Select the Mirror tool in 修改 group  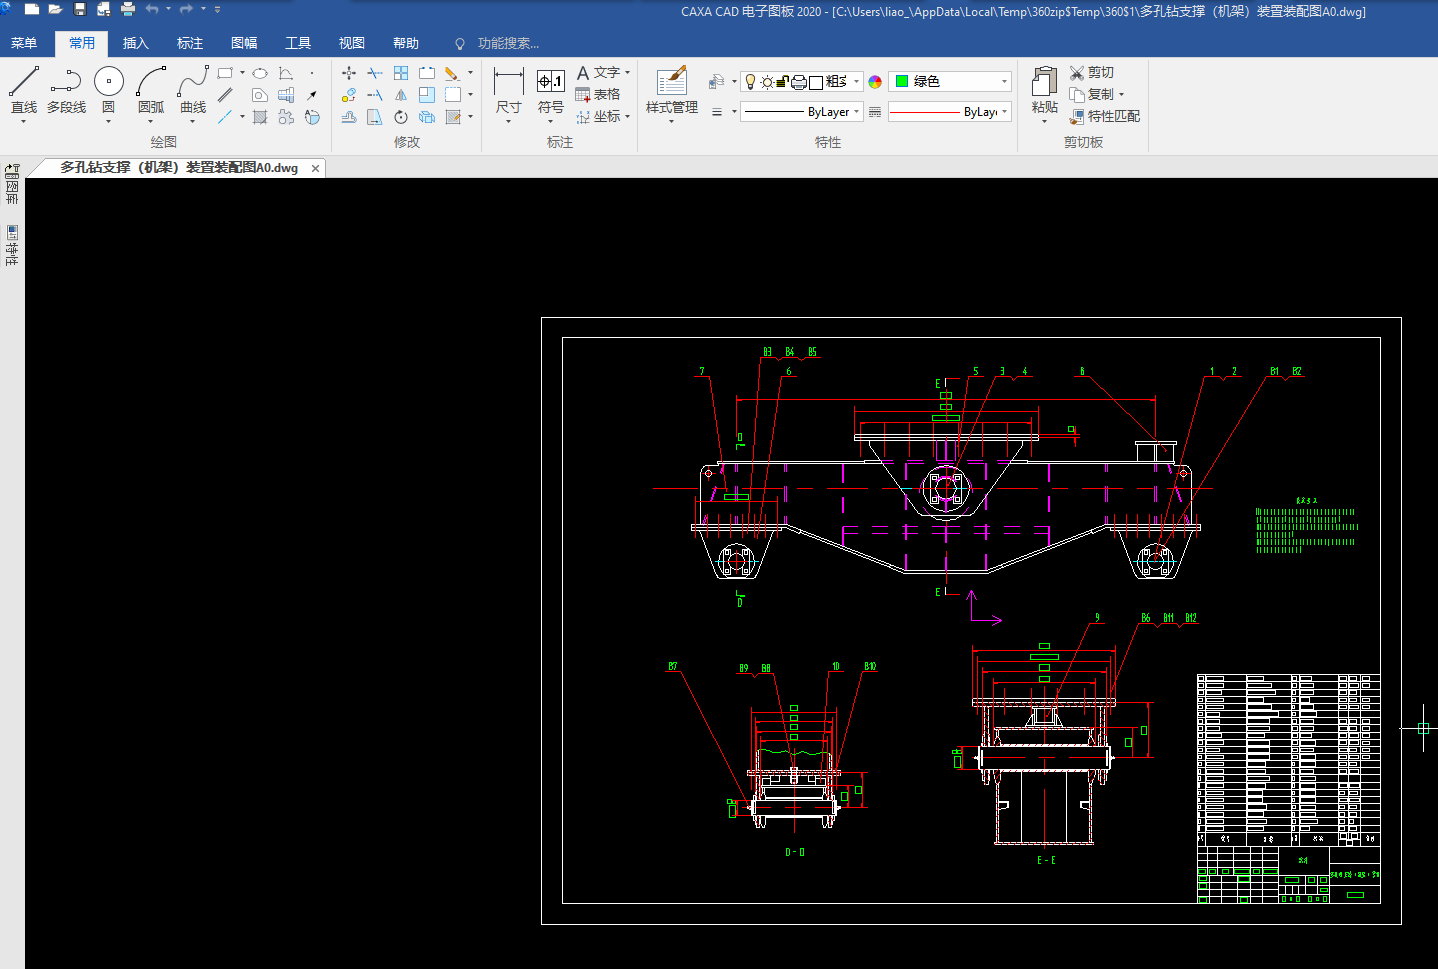[x=401, y=95]
